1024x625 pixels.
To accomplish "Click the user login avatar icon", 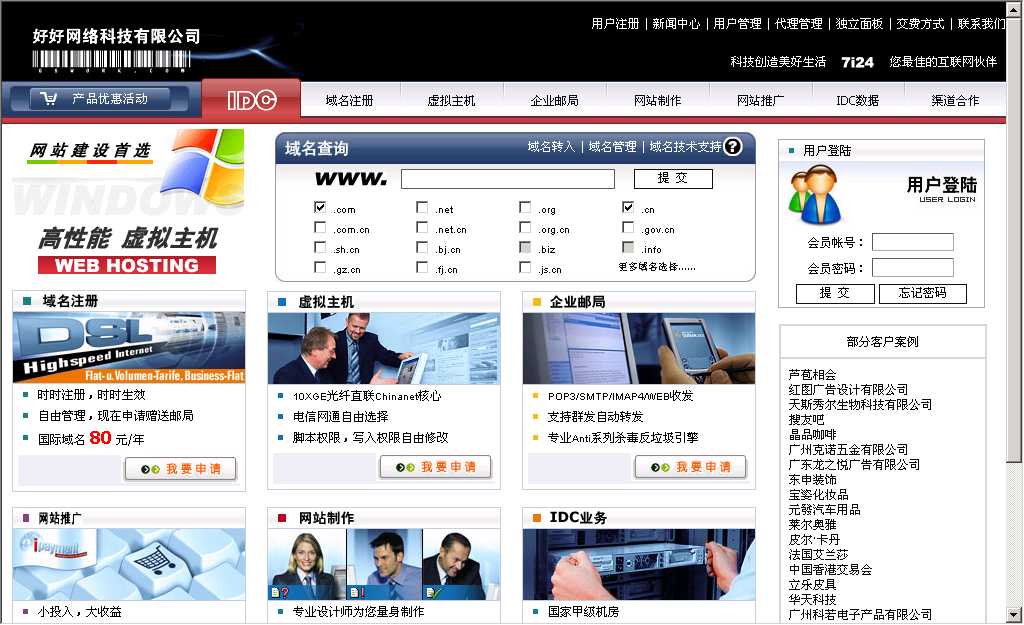I will click(x=814, y=193).
